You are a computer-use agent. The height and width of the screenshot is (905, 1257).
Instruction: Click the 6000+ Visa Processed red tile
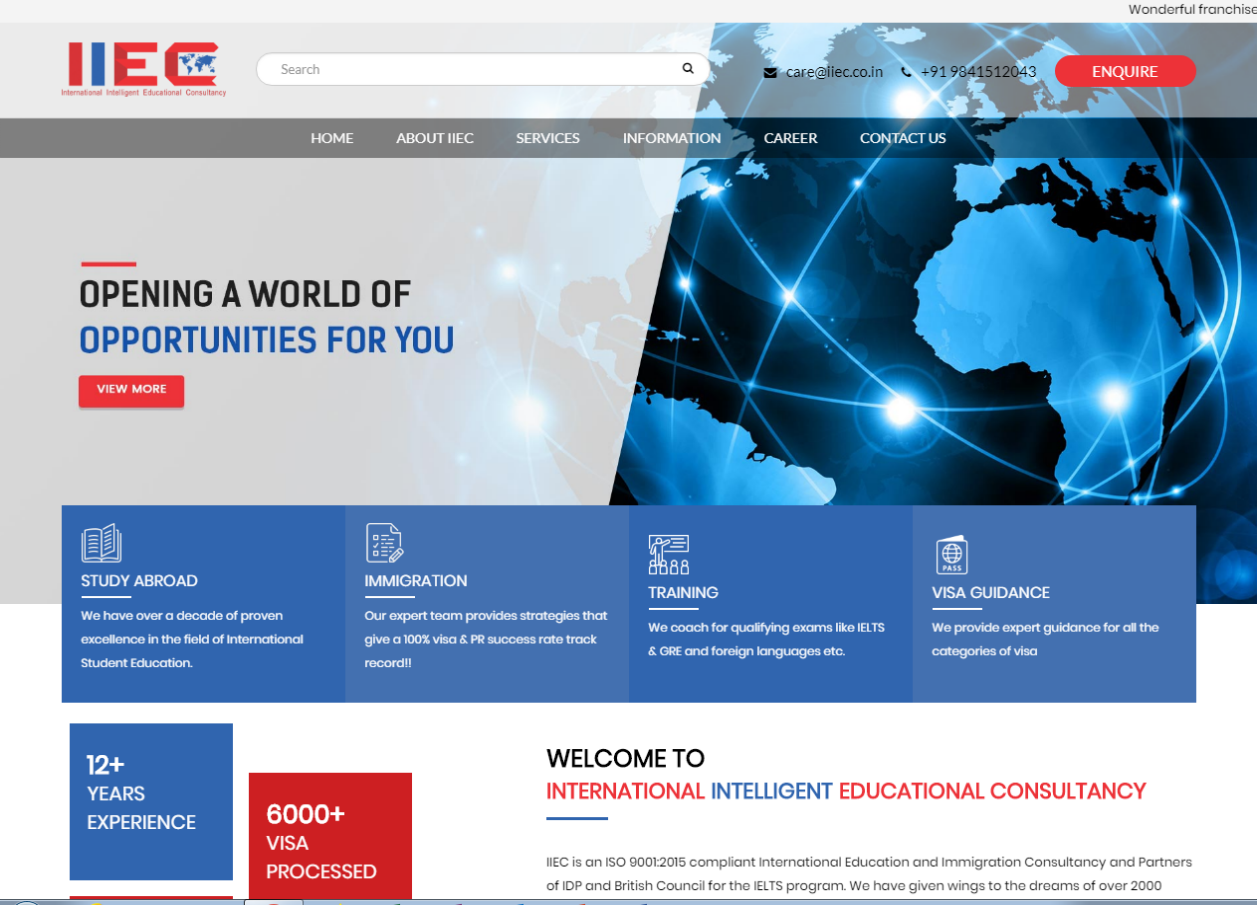[x=330, y=835]
